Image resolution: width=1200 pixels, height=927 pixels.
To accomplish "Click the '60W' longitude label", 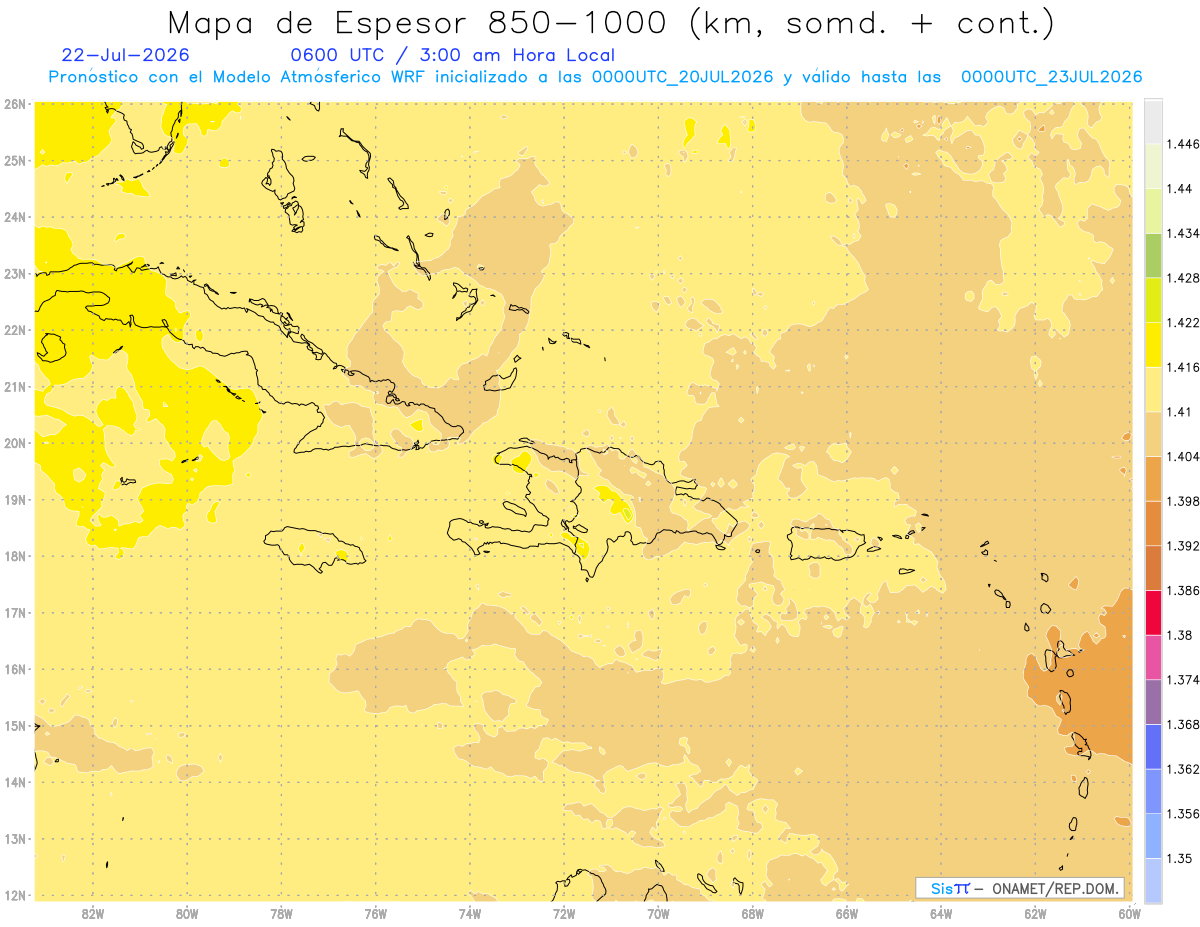I will [1129, 913].
